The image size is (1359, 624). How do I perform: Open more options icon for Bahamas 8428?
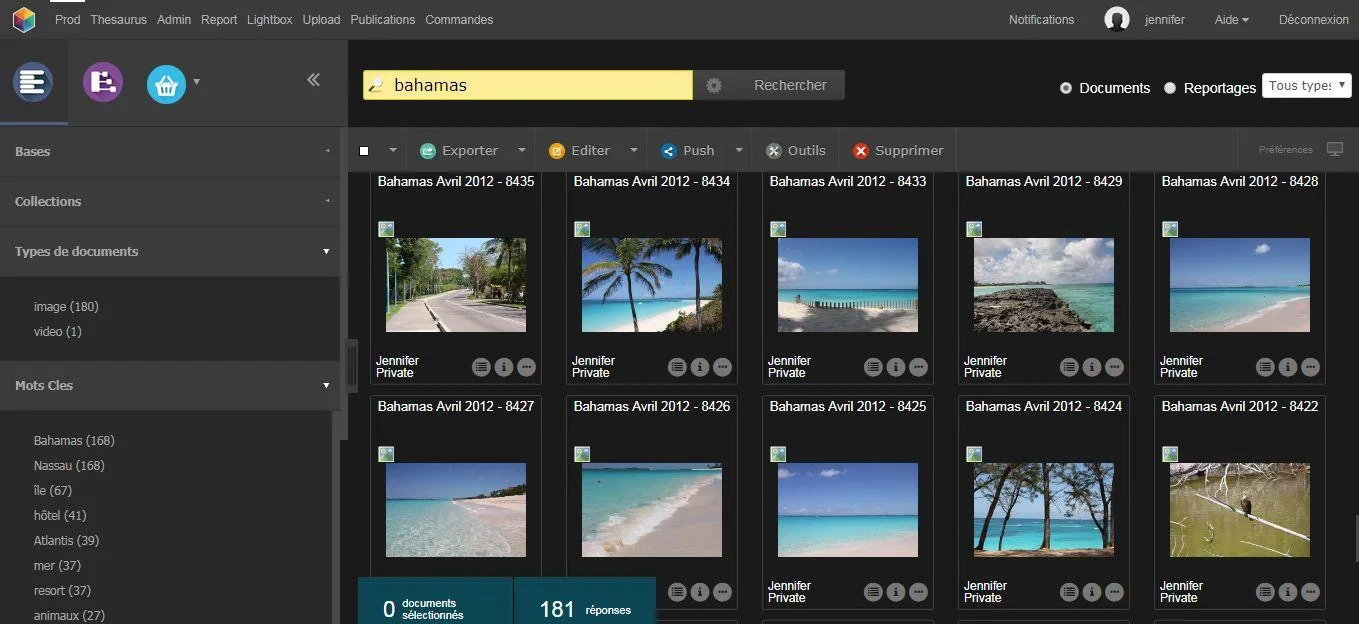coord(1310,367)
